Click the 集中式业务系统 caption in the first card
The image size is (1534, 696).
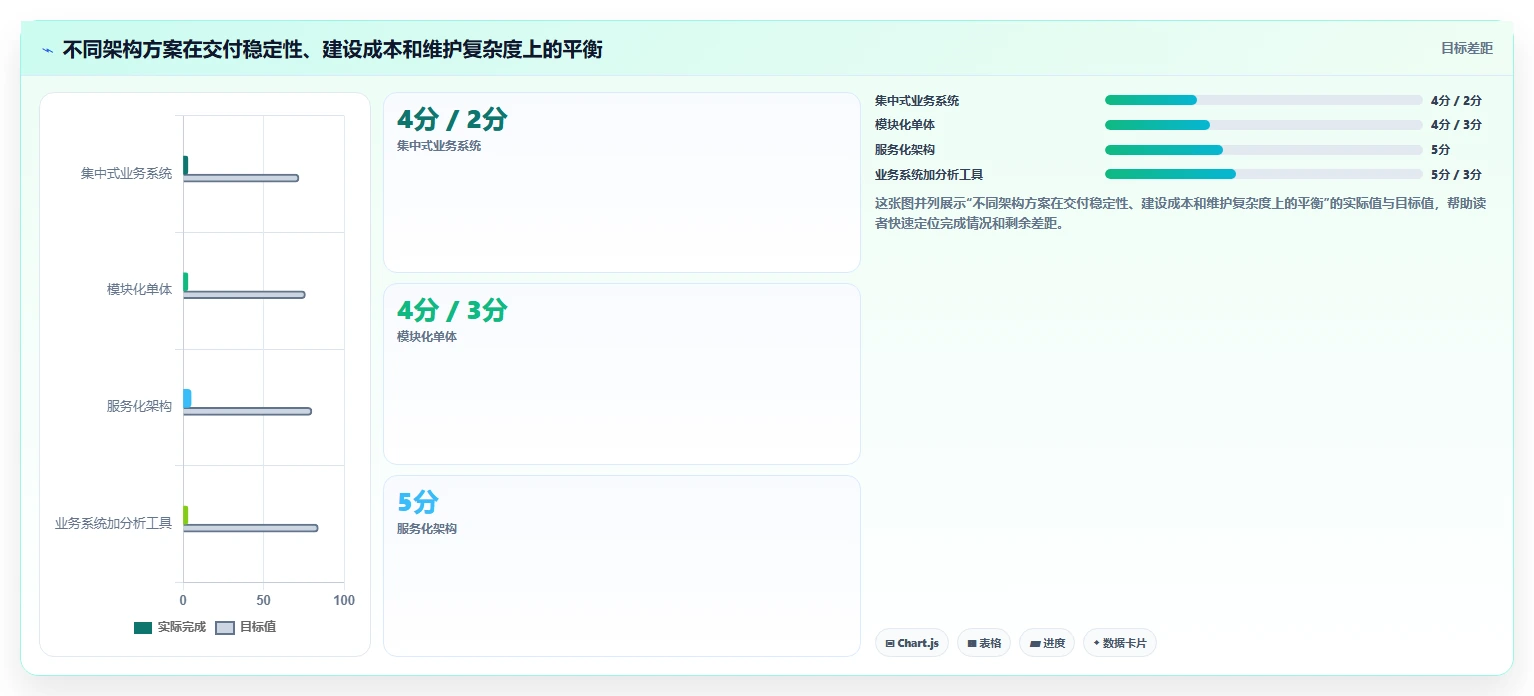tap(439, 146)
